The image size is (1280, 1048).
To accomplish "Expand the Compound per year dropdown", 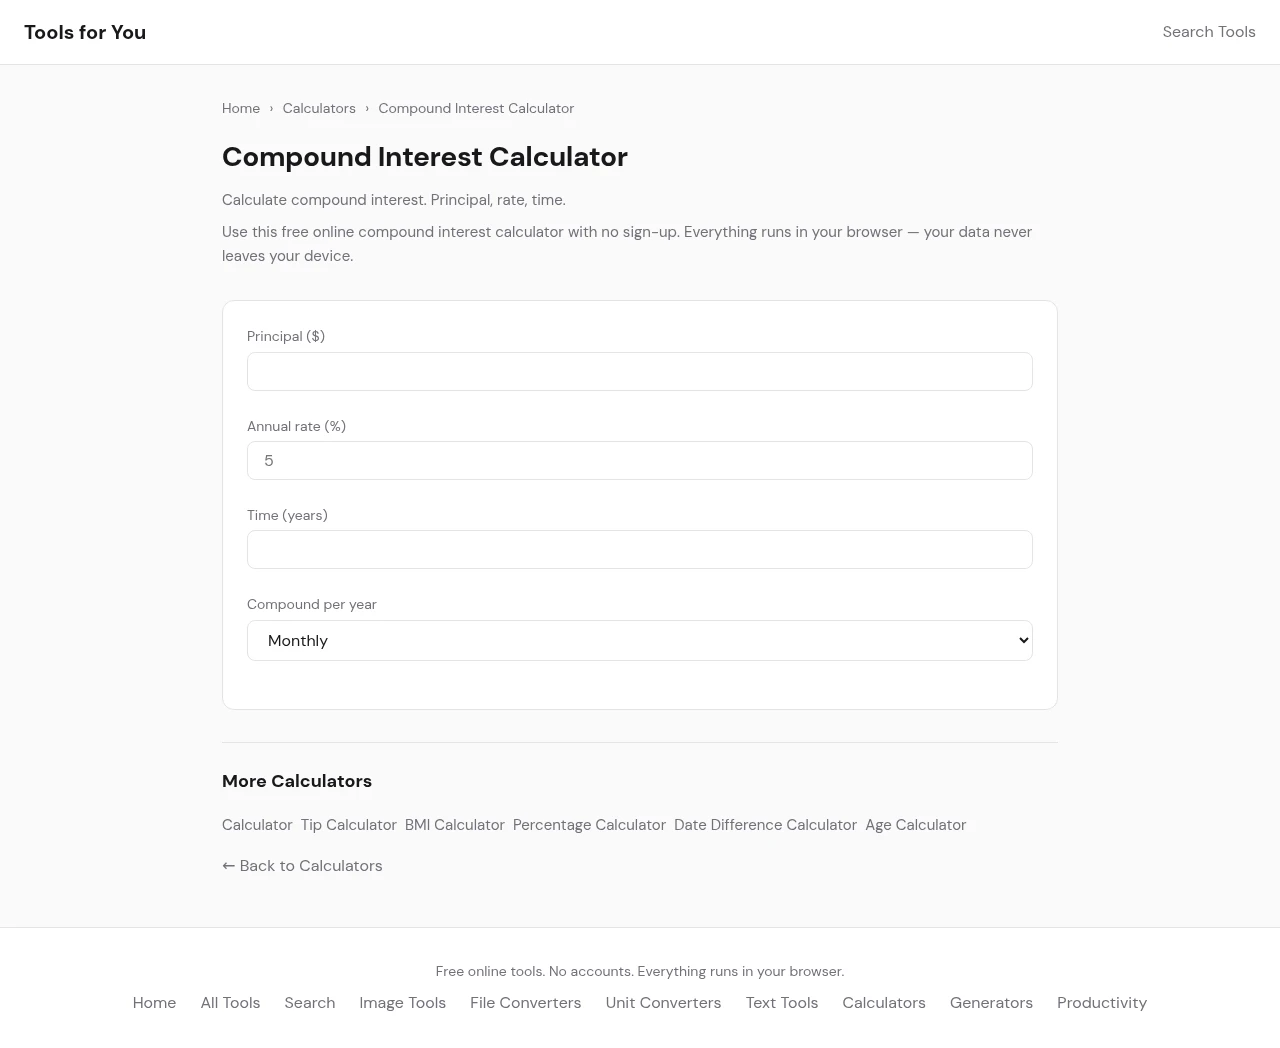I will (639, 640).
